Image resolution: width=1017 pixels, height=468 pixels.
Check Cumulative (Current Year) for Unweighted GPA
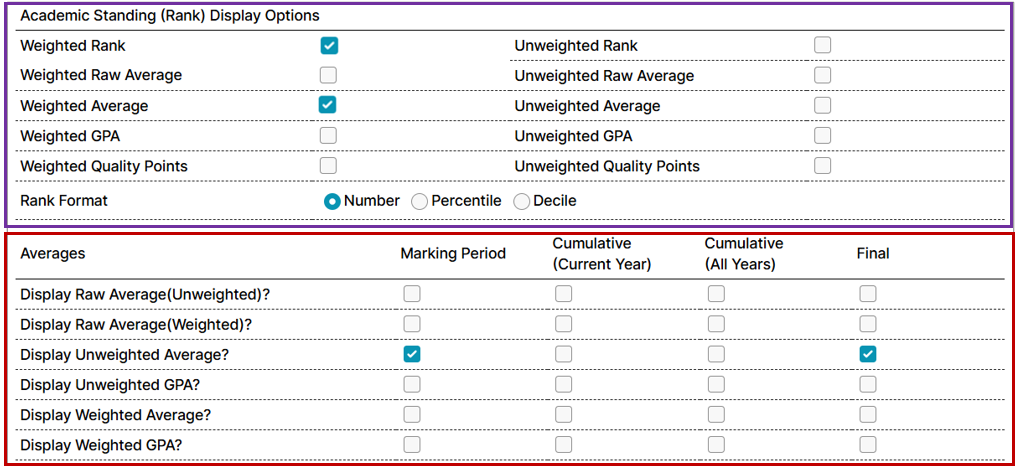coord(564,384)
